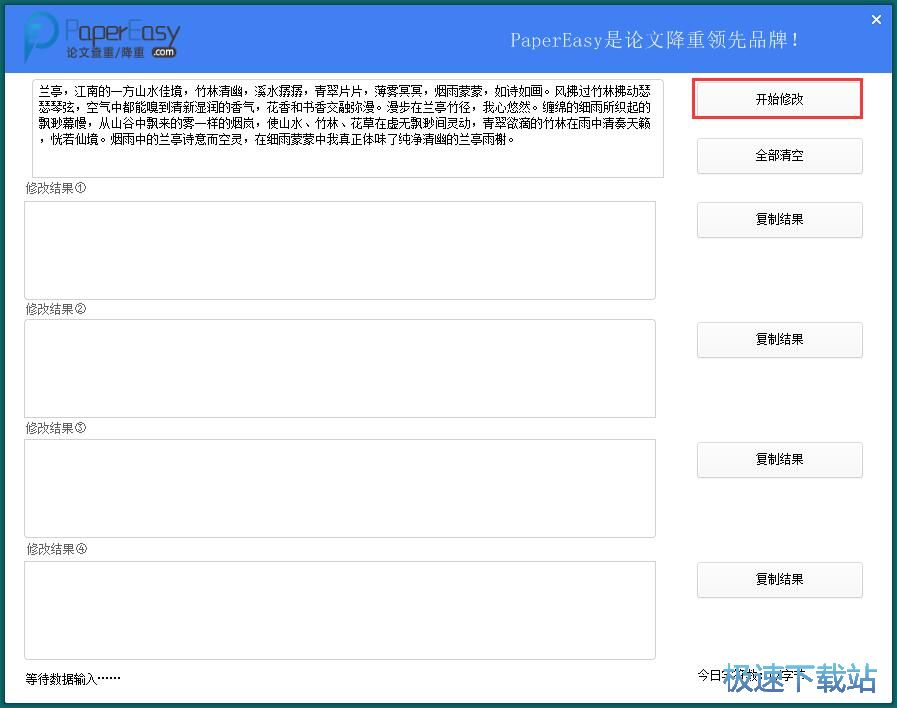Click the 修改结果① label

tap(54, 187)
